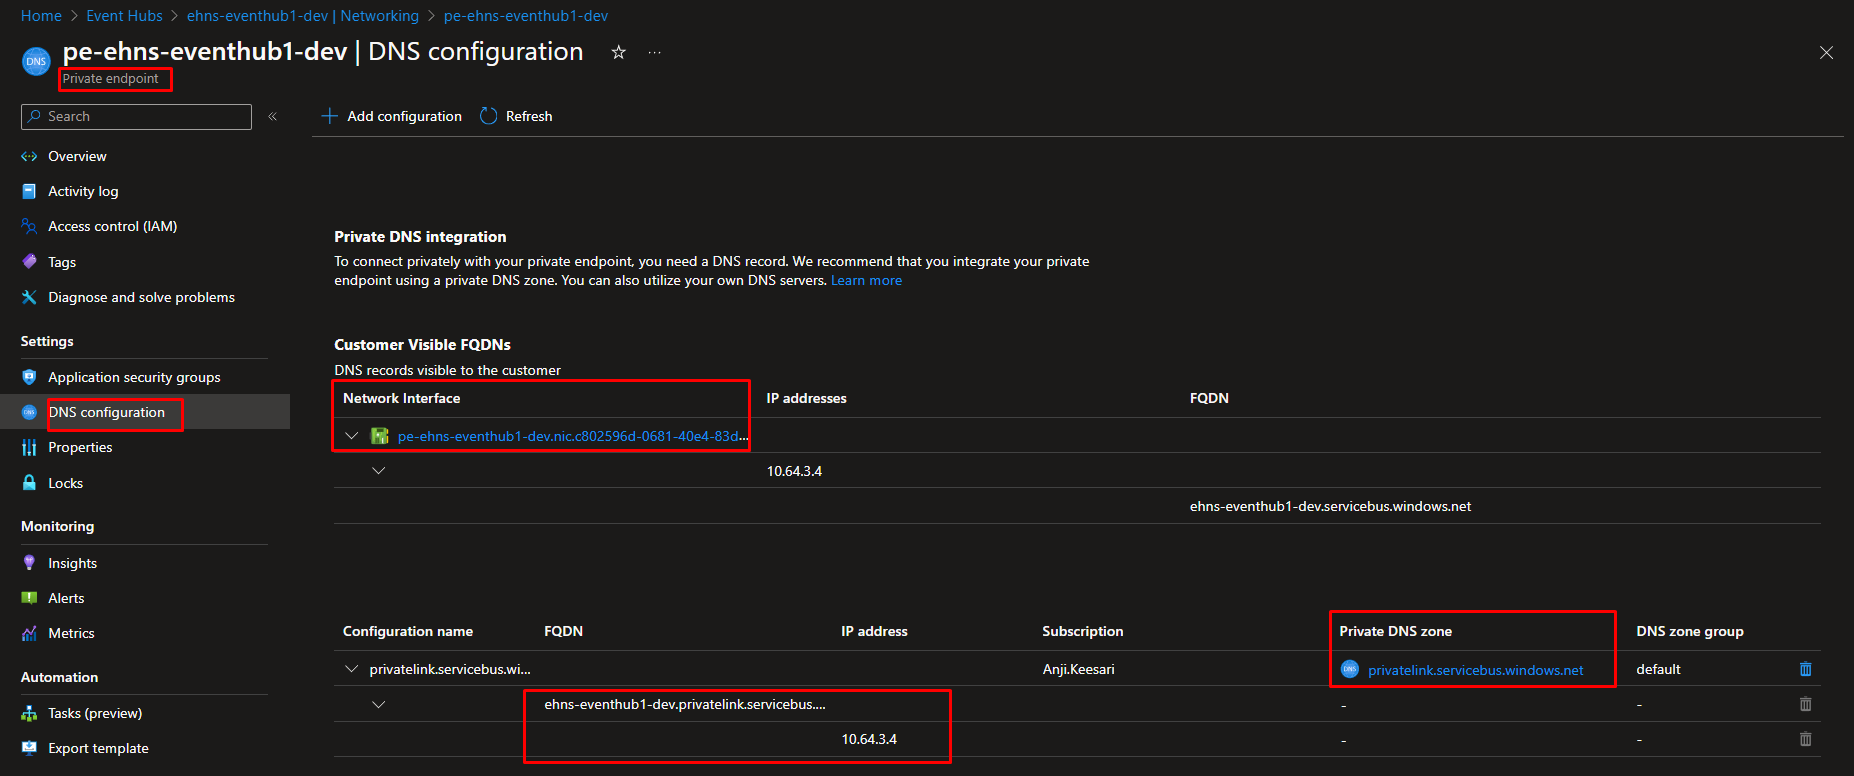Open the pe-ehns-eventhub1-dev breadcrumb

(x=526, y=16)
